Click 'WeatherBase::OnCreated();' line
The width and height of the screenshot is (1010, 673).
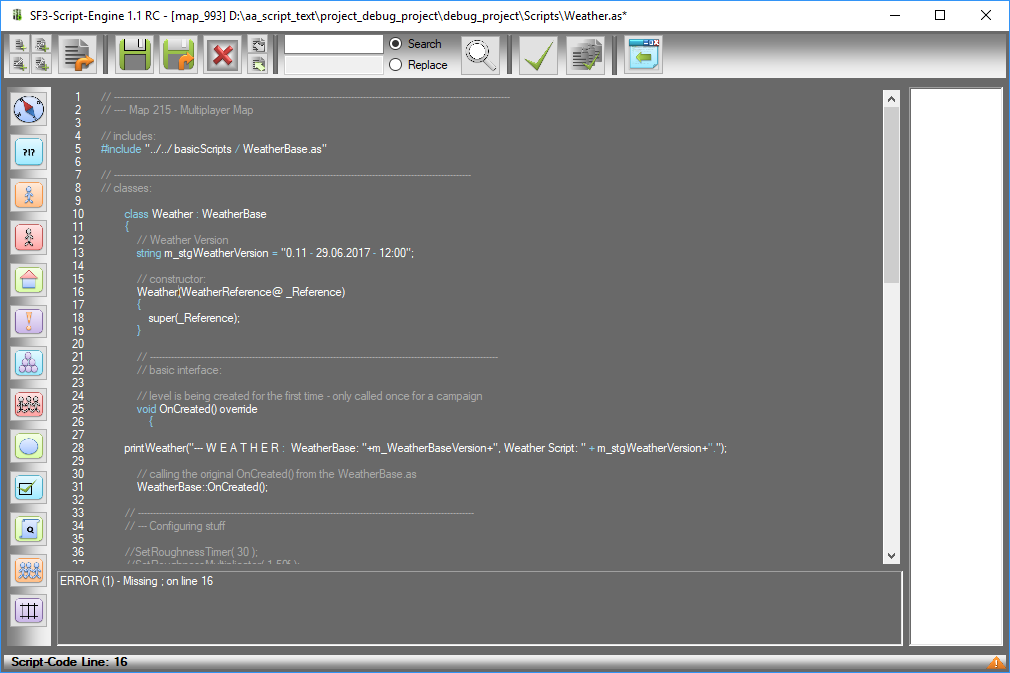coord(202,487)
